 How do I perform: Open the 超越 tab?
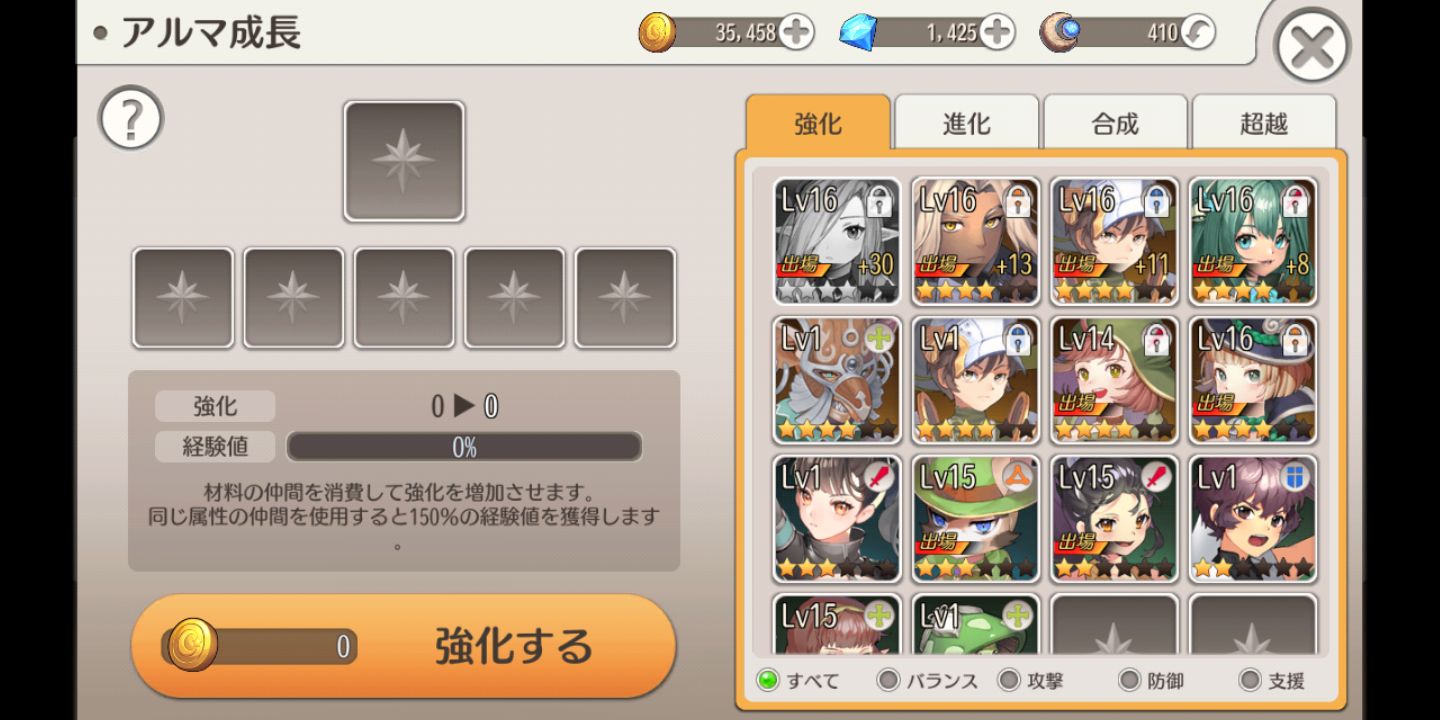[x=1264, y=123]
